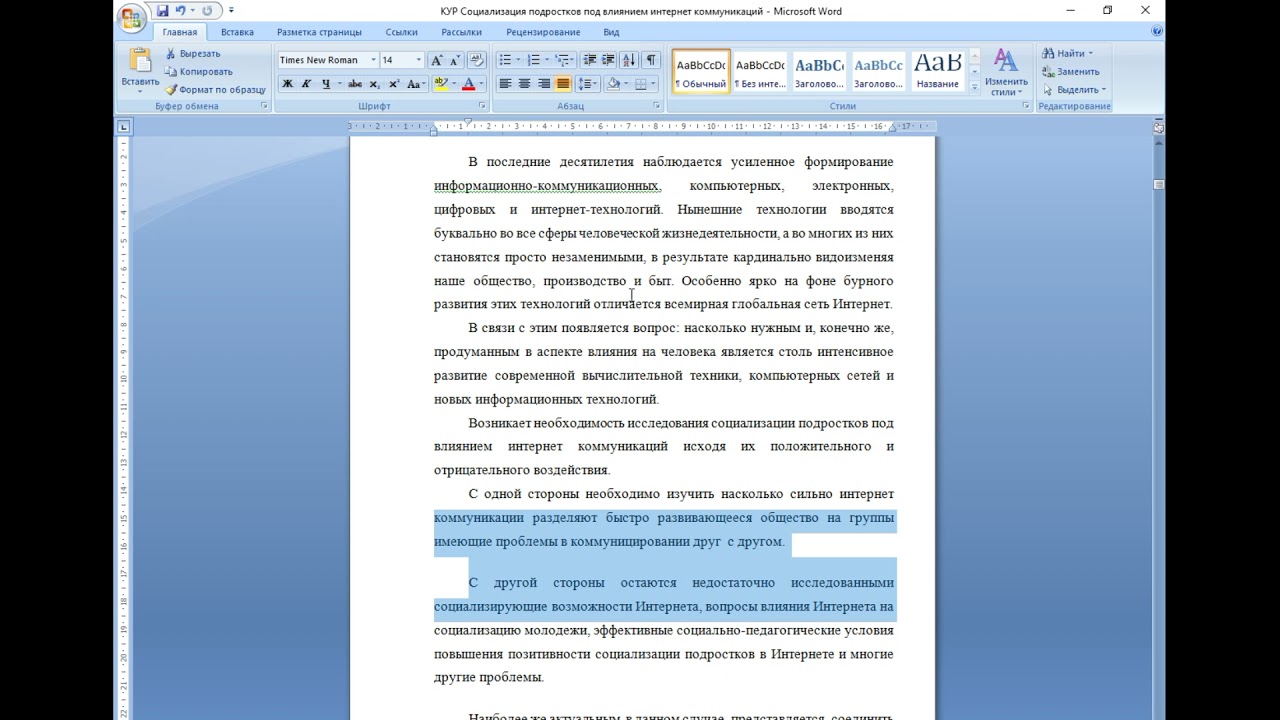1280x720 pixels.
Task: Open Абзац dialog launcher
Action: coord(657,106)
